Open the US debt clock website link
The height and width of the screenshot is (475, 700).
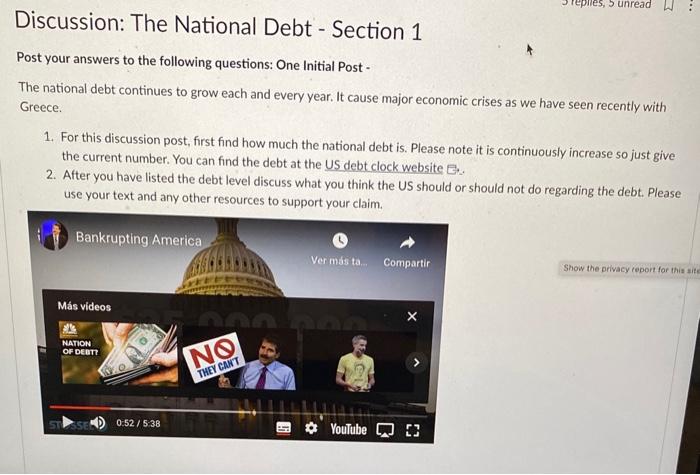(383, 167)
